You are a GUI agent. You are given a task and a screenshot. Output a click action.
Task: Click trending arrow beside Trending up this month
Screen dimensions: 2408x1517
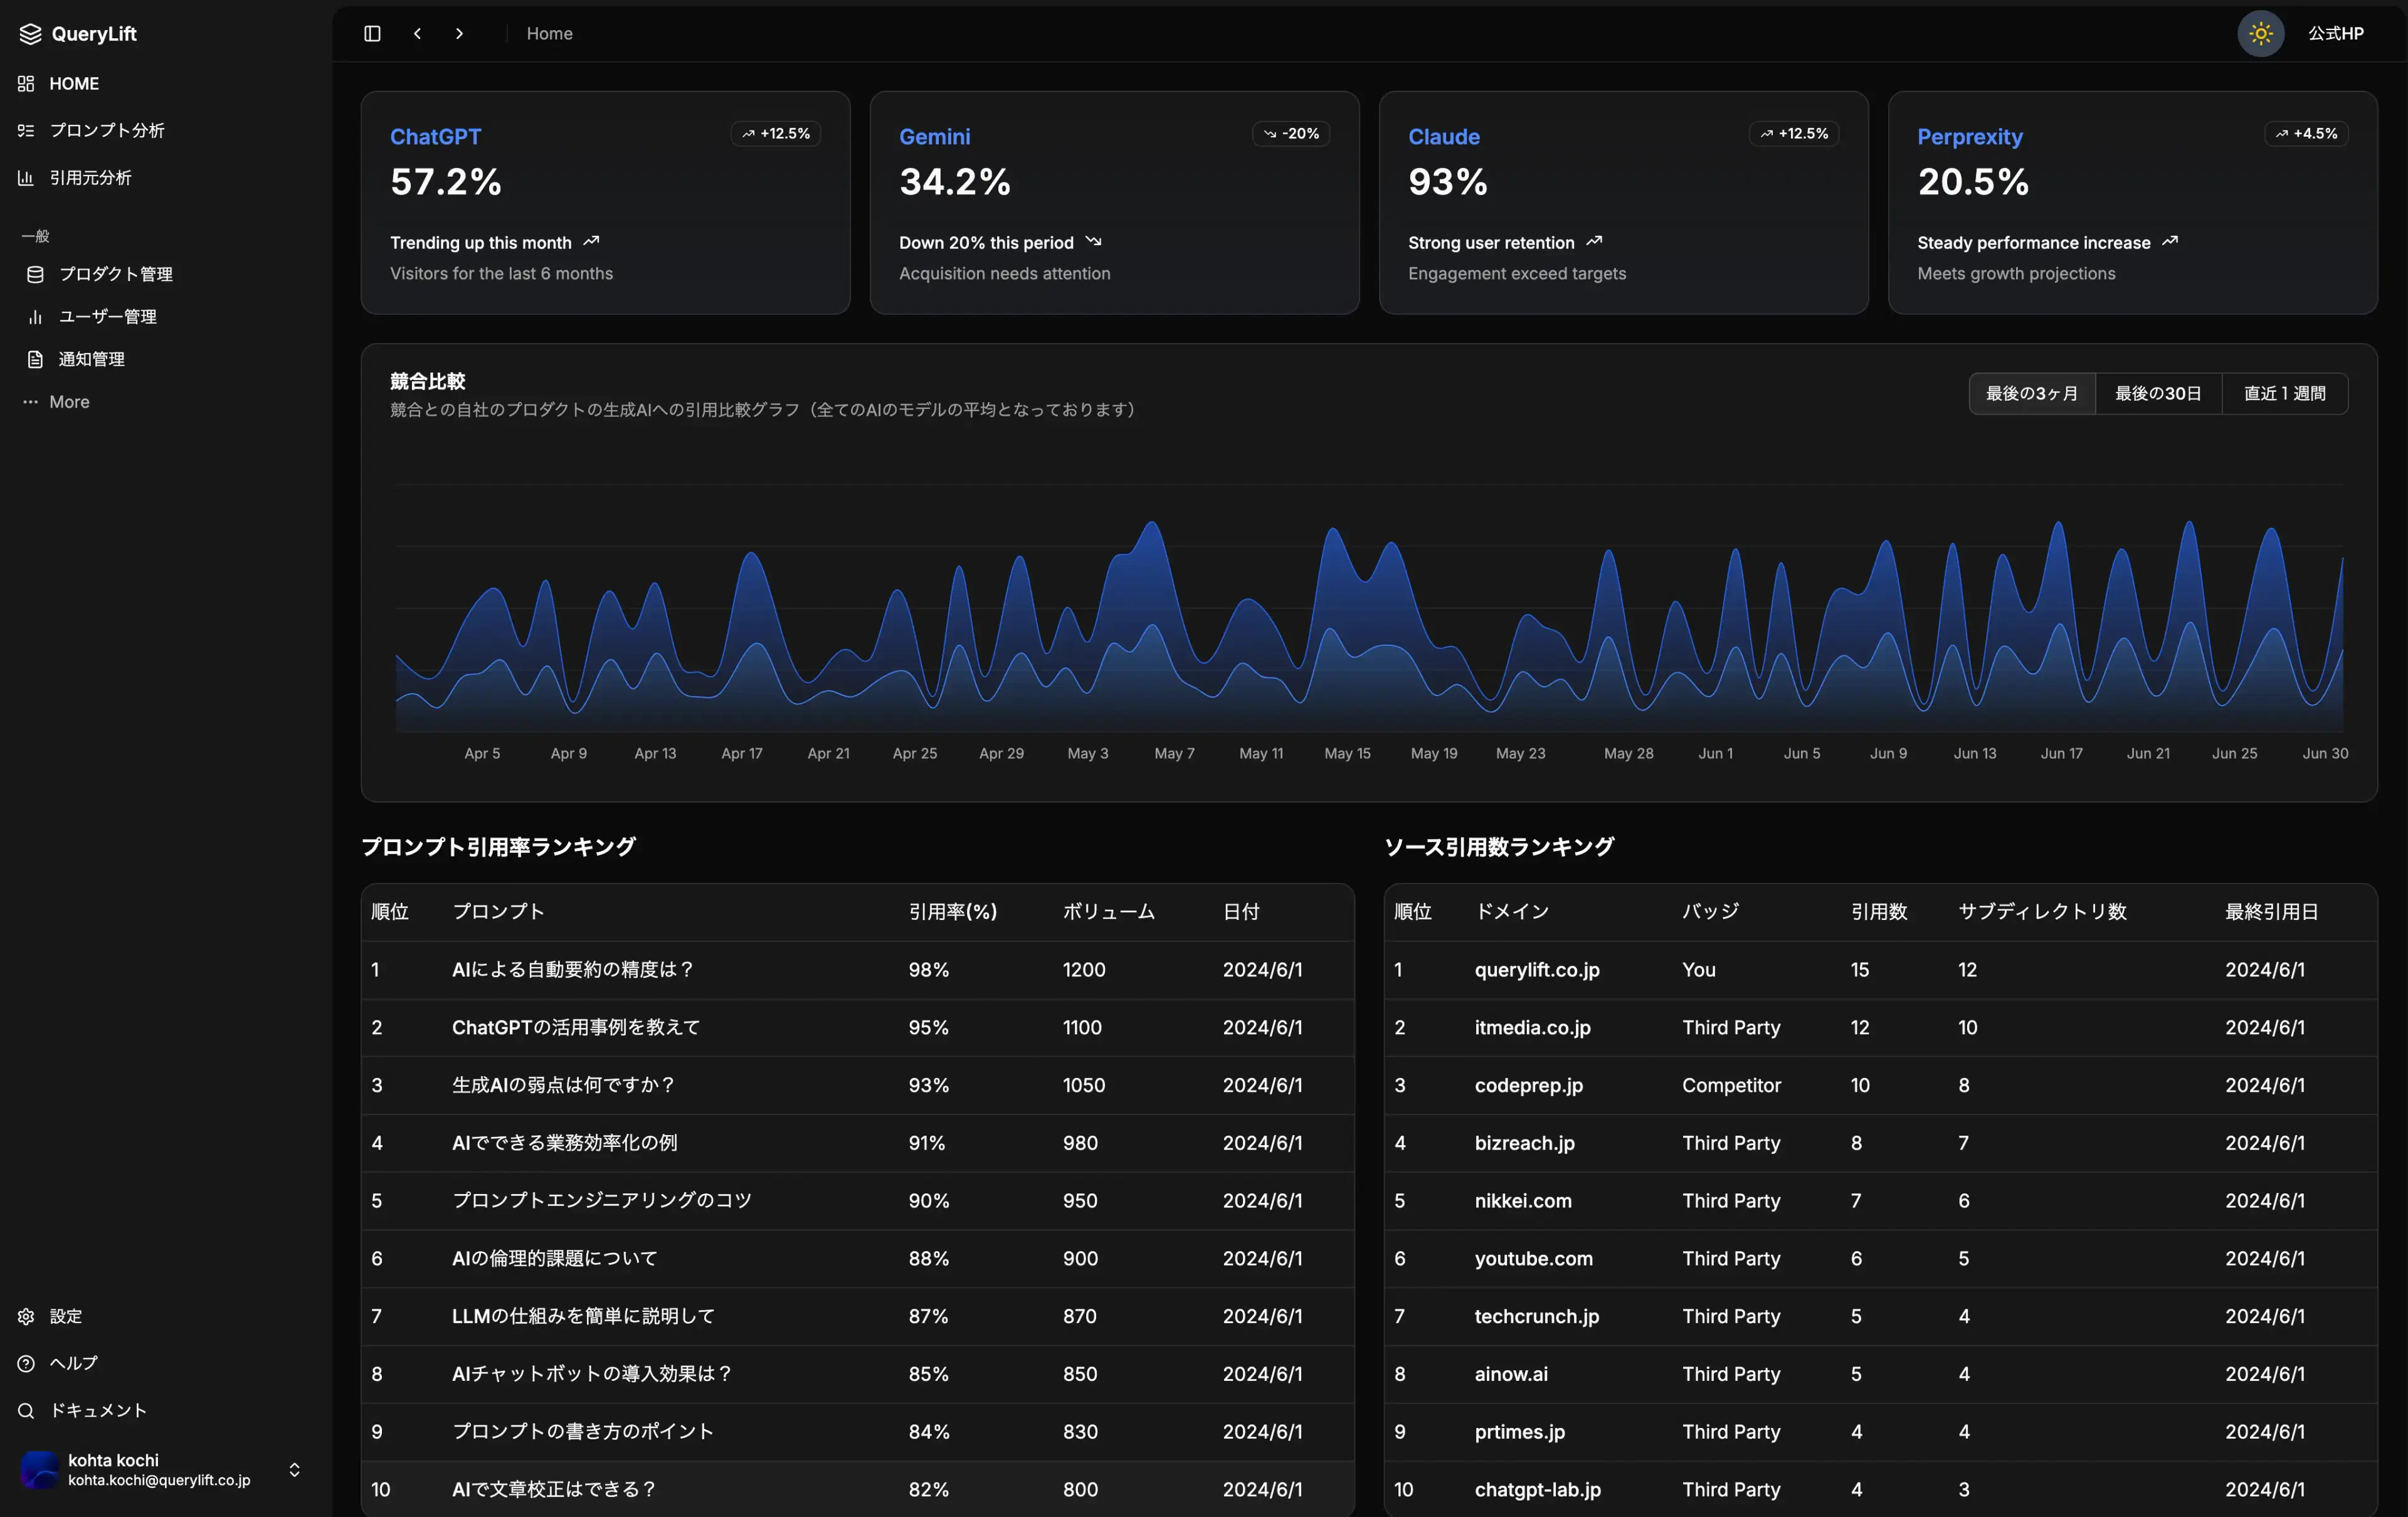pyautogui.click(x=592, y=241)
